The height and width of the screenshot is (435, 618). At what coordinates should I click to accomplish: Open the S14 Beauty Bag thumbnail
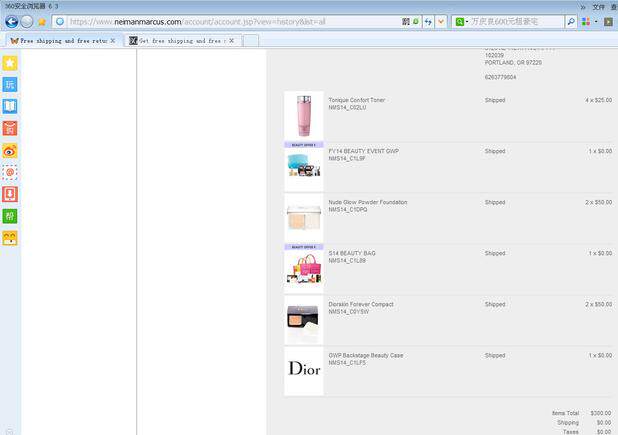pos(304,269)
